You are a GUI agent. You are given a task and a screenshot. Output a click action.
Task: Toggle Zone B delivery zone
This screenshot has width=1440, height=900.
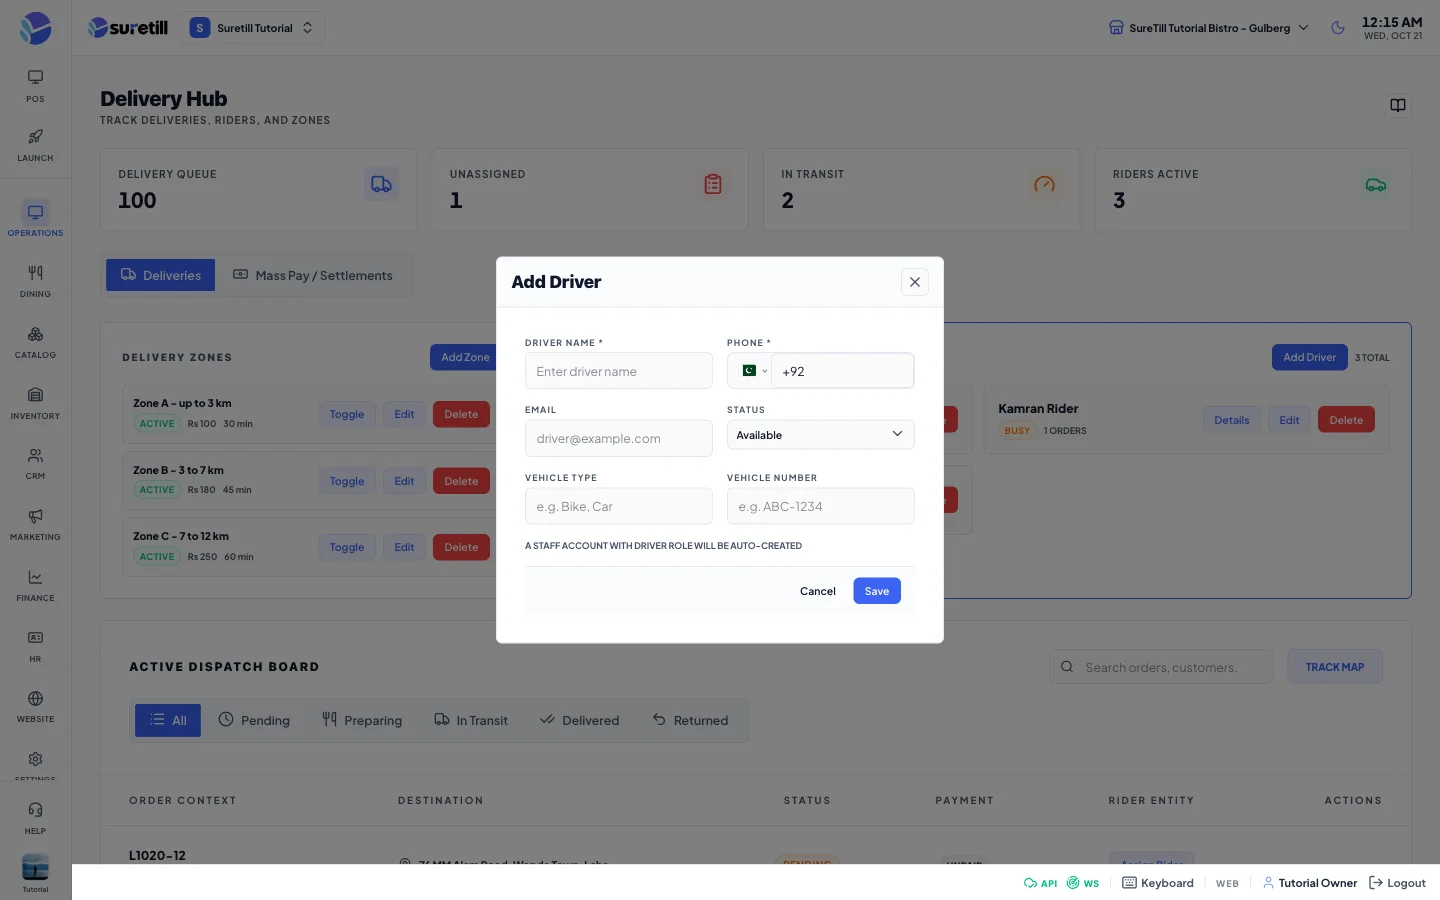347,481
